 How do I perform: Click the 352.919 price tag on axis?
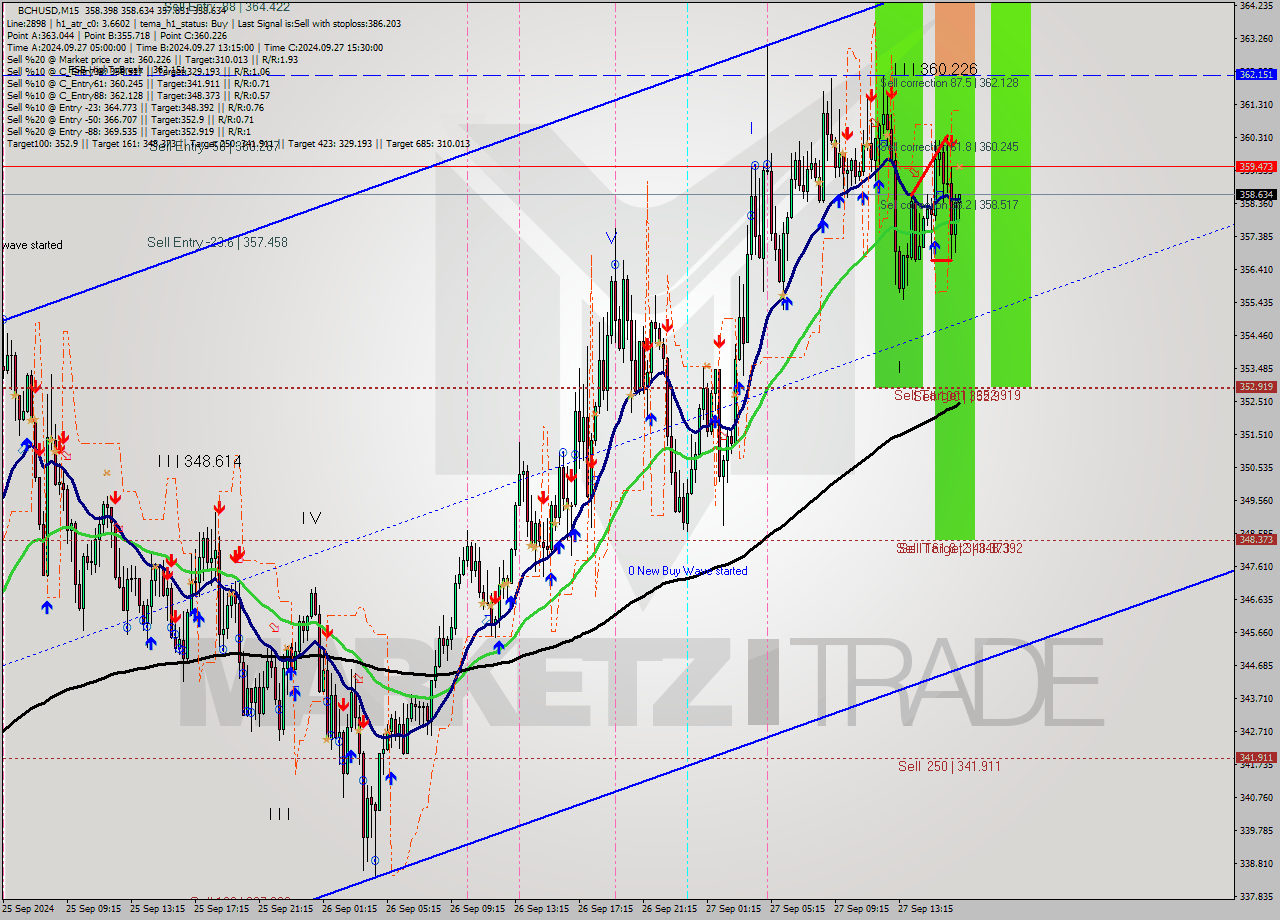(x=1256, y=387)
